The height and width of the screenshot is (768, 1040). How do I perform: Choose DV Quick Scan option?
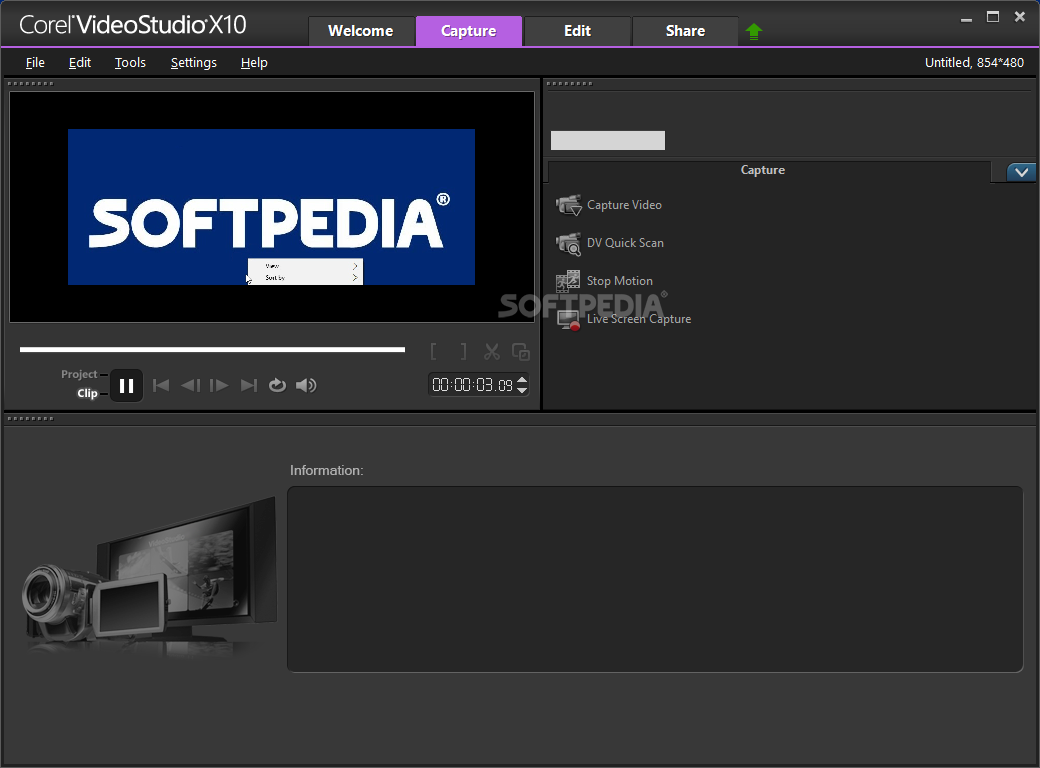[x=625, y=243]
